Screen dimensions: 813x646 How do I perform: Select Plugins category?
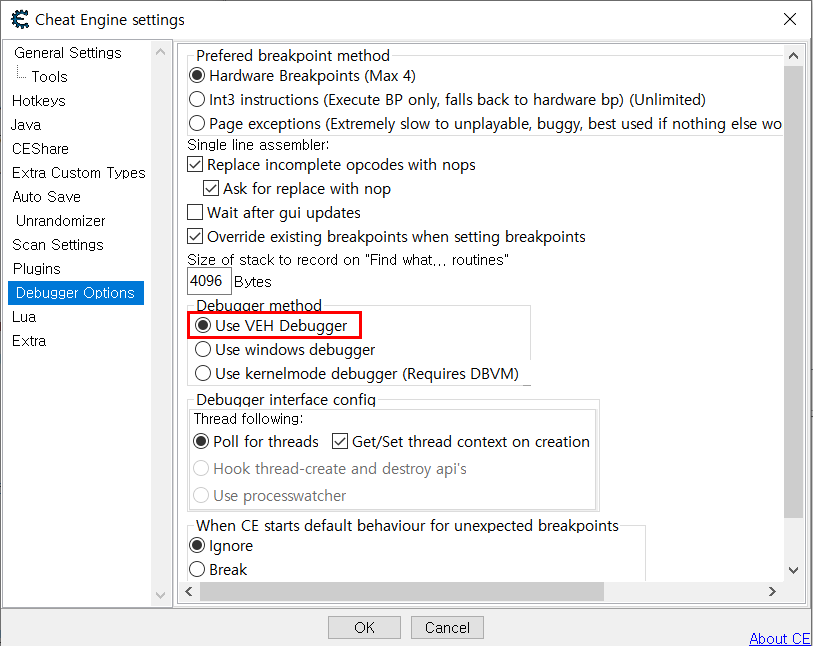37,269
